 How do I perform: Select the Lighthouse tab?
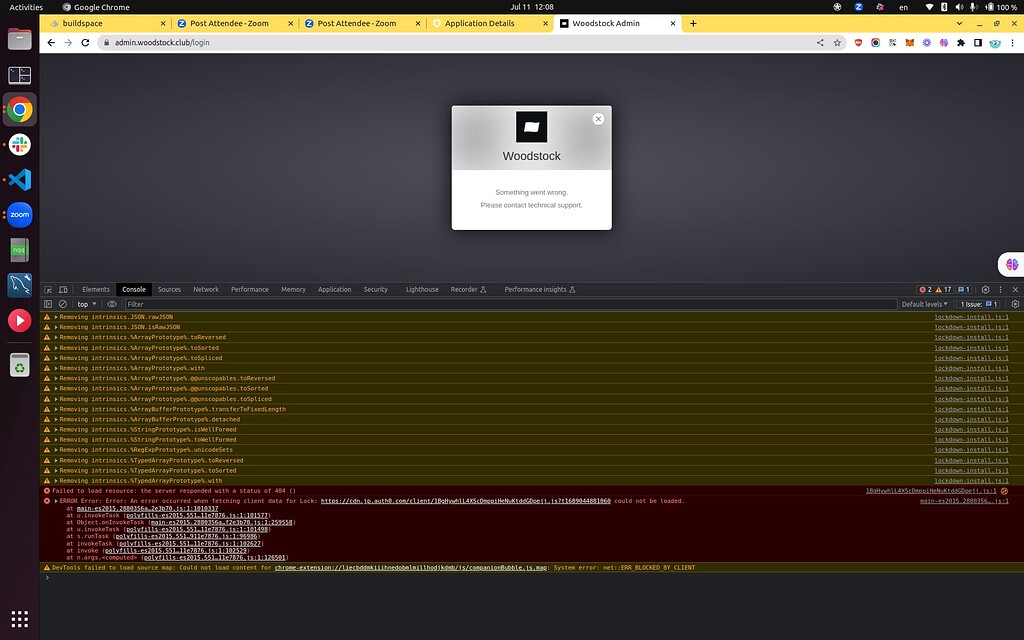coord(422,289)
